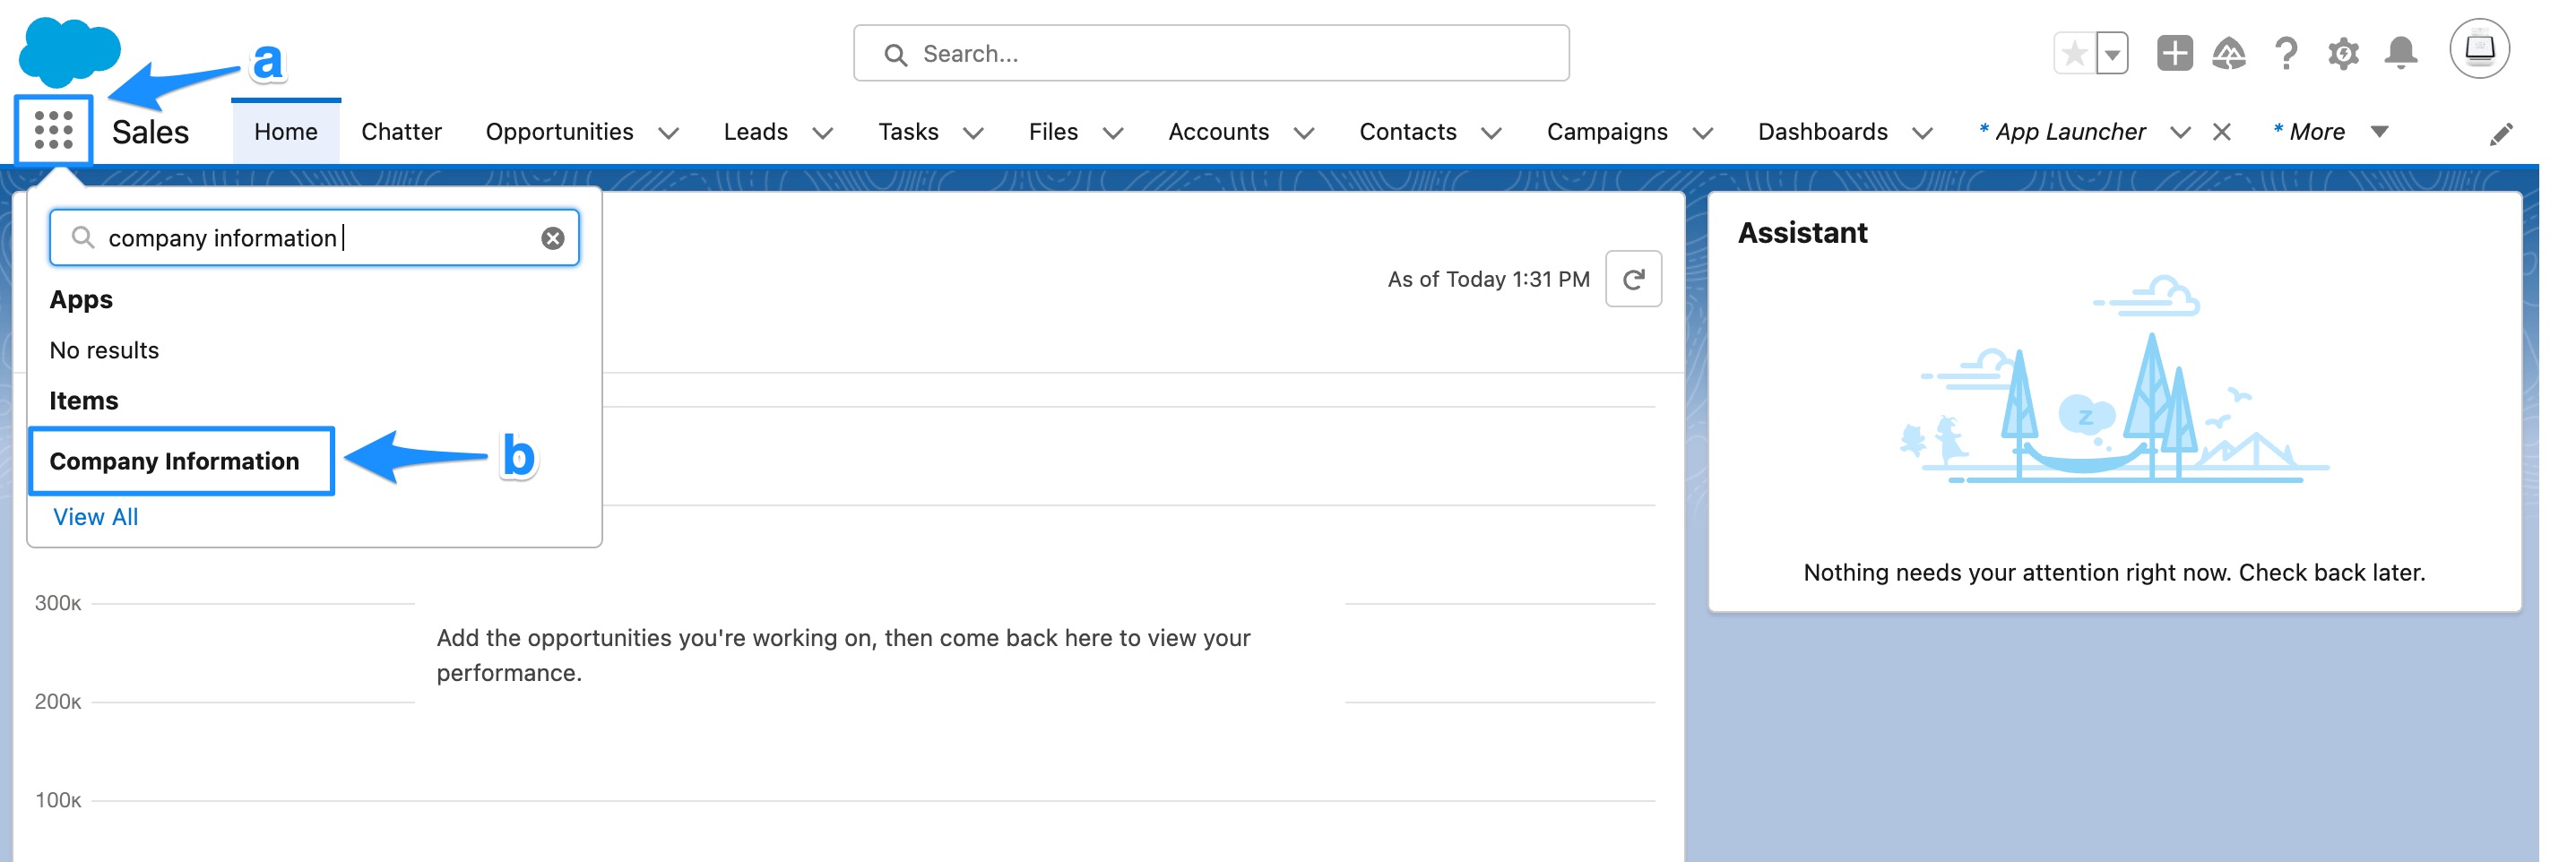
Task: Open the Leads tab
Action: 755,132
